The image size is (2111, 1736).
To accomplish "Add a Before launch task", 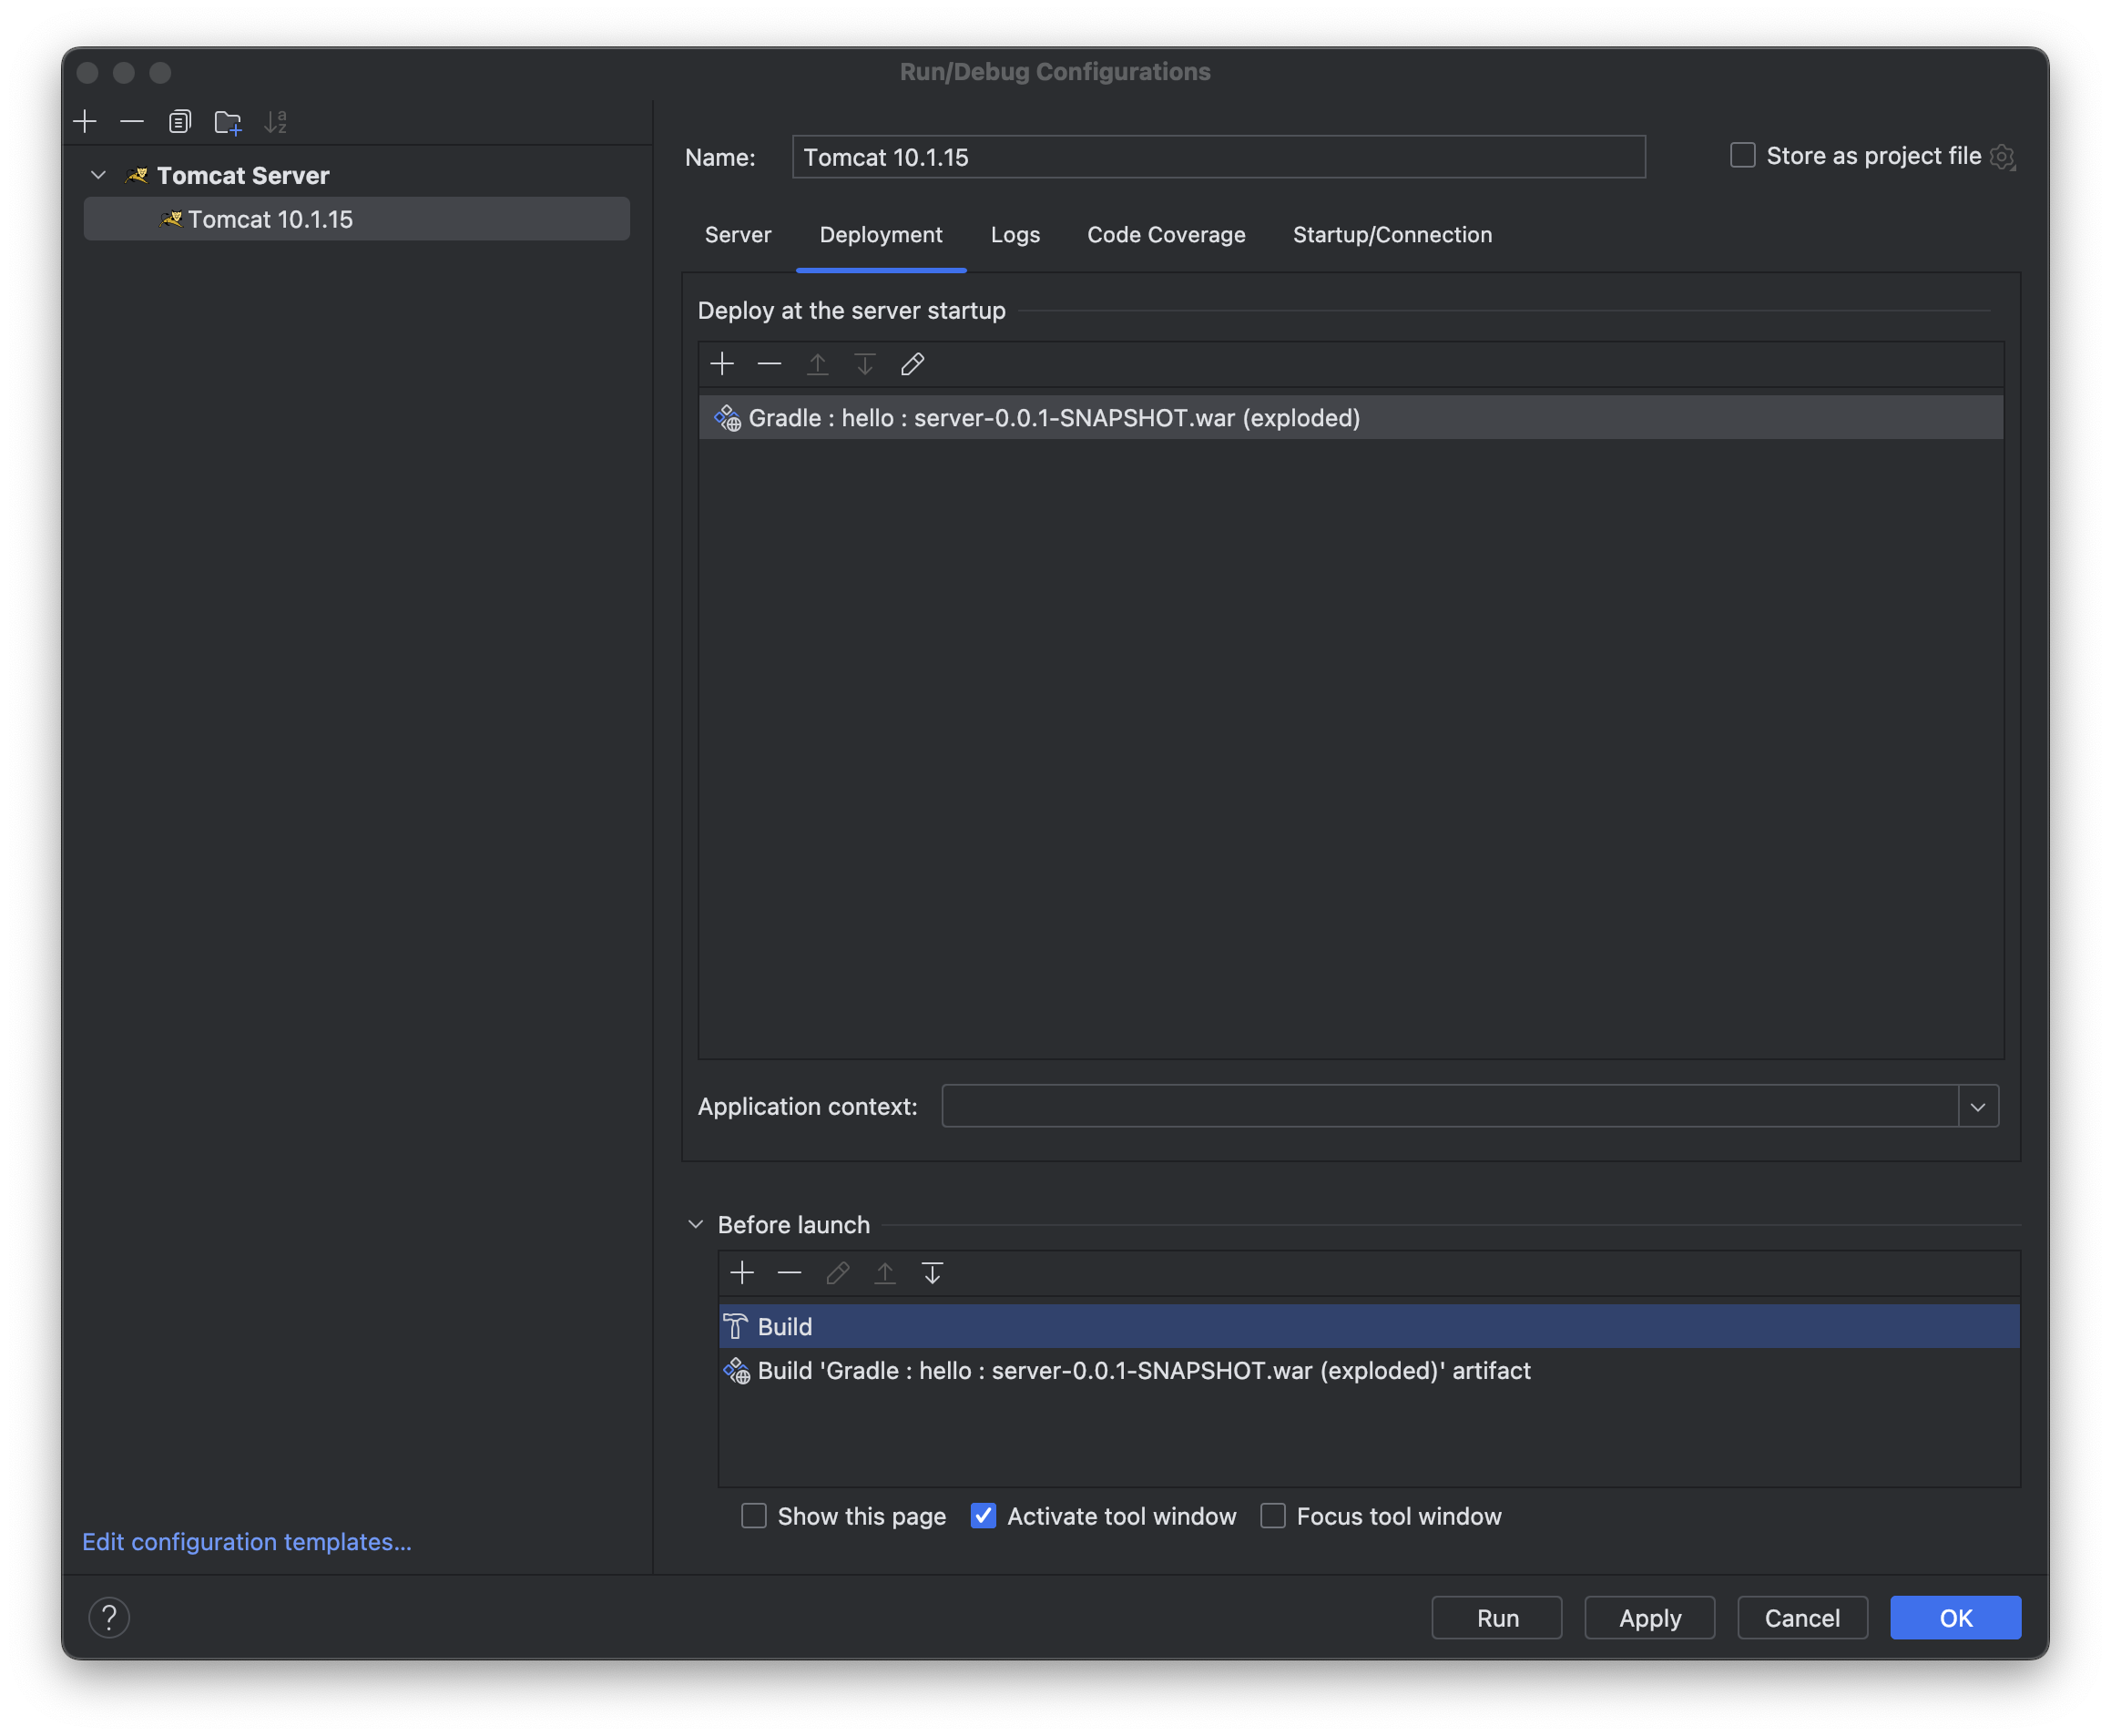I will (742, 1273).
